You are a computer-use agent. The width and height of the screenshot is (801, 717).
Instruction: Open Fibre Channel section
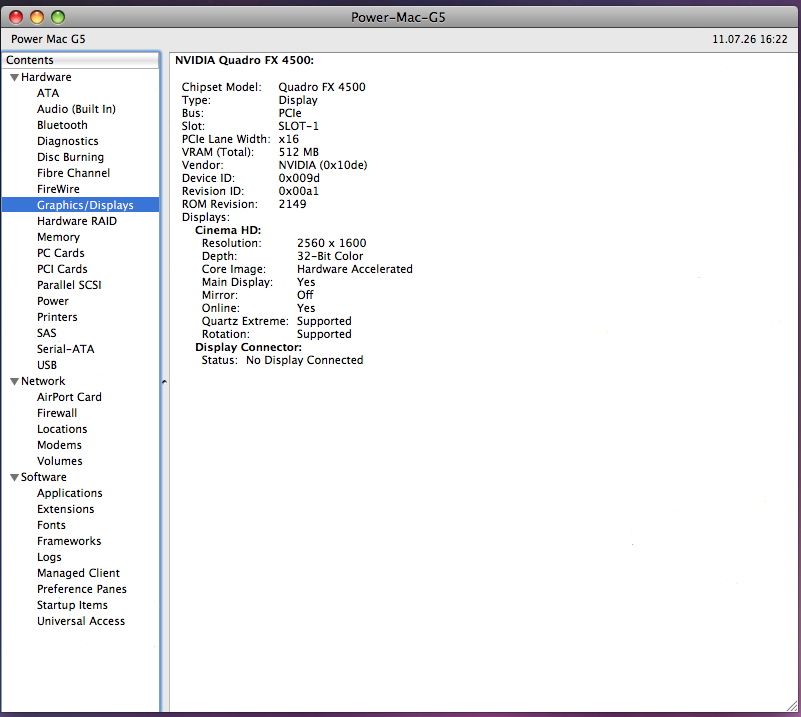[x=73, y=173]
